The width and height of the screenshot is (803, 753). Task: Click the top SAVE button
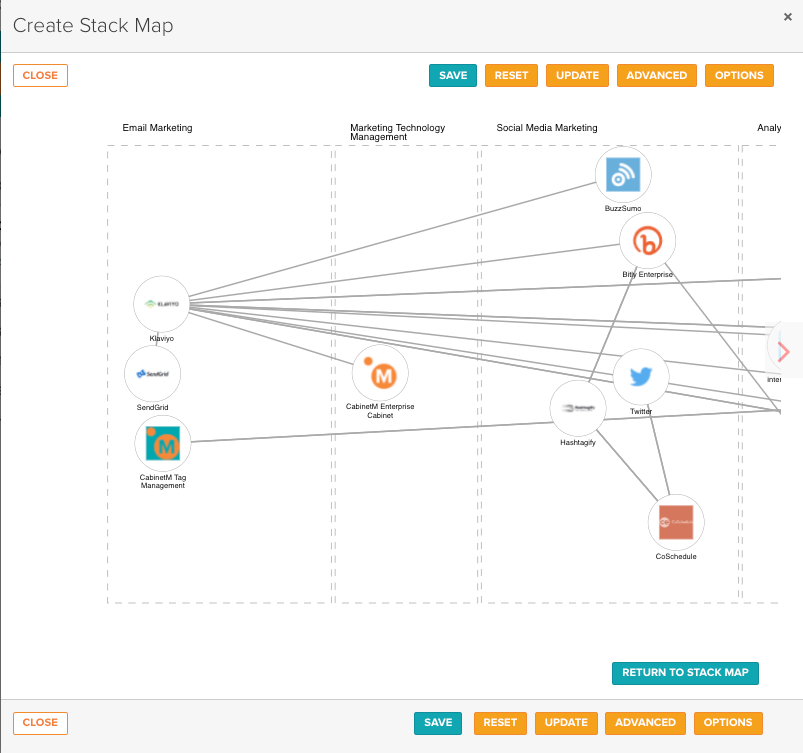coord(453,75)
